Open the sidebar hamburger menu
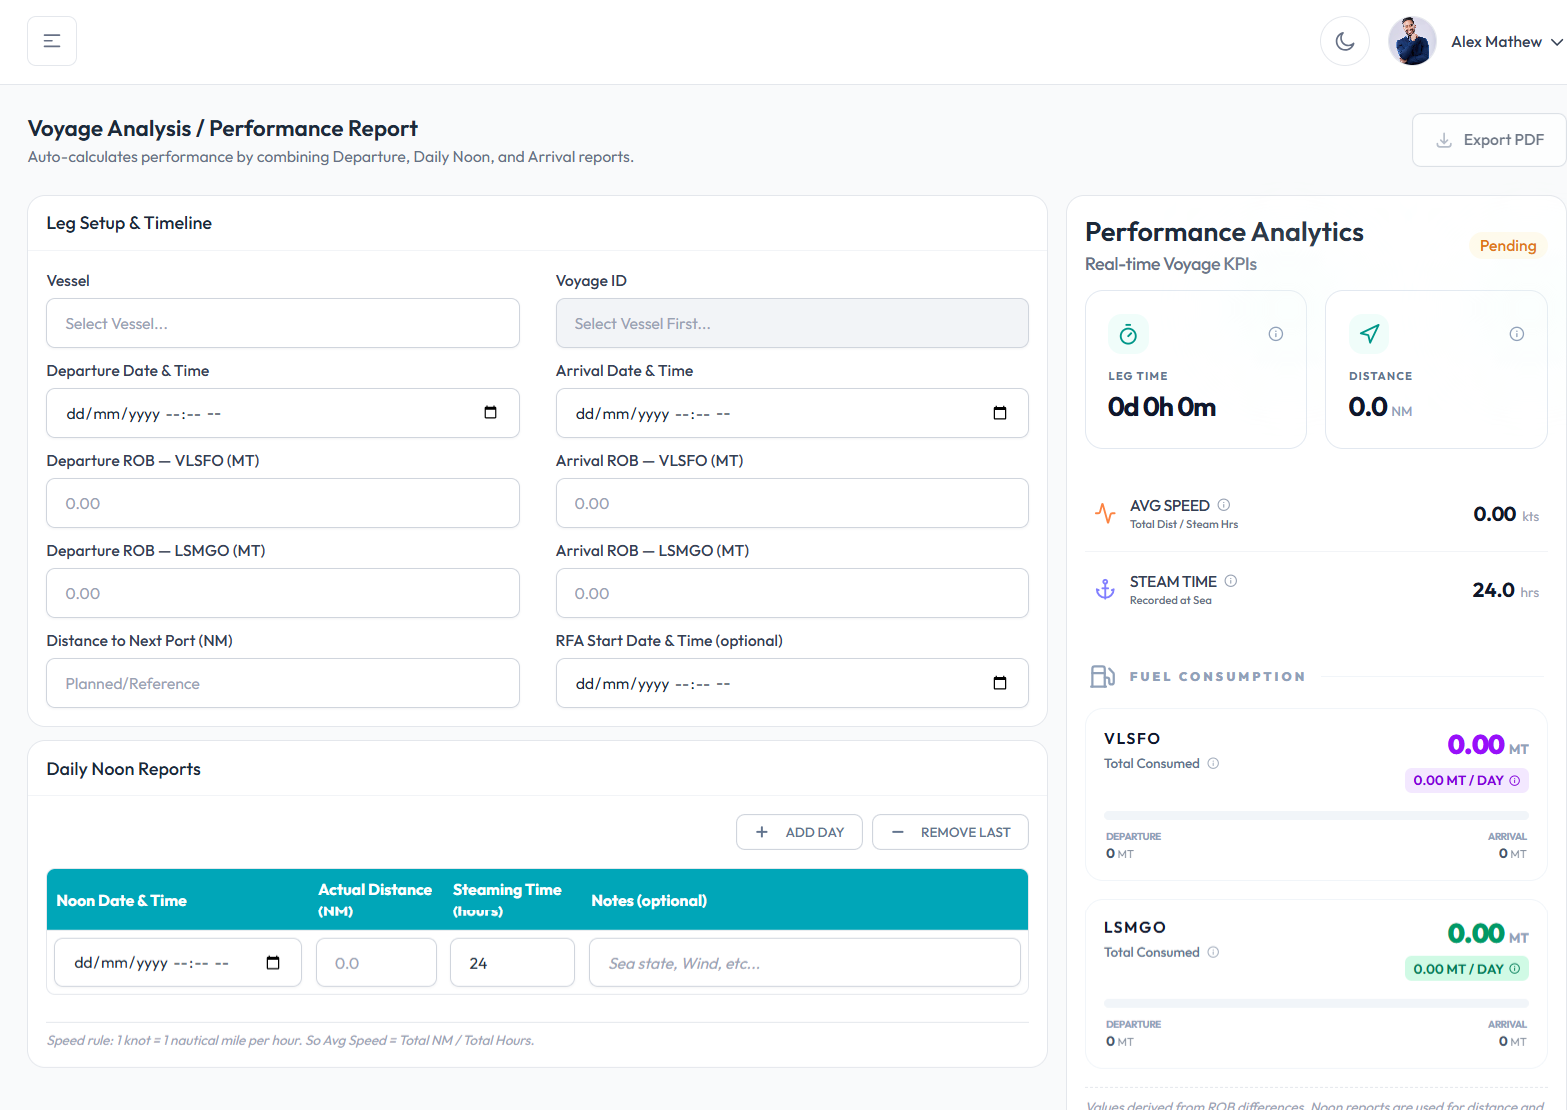The image size is (1567, 1110). (x=51, y=40)
